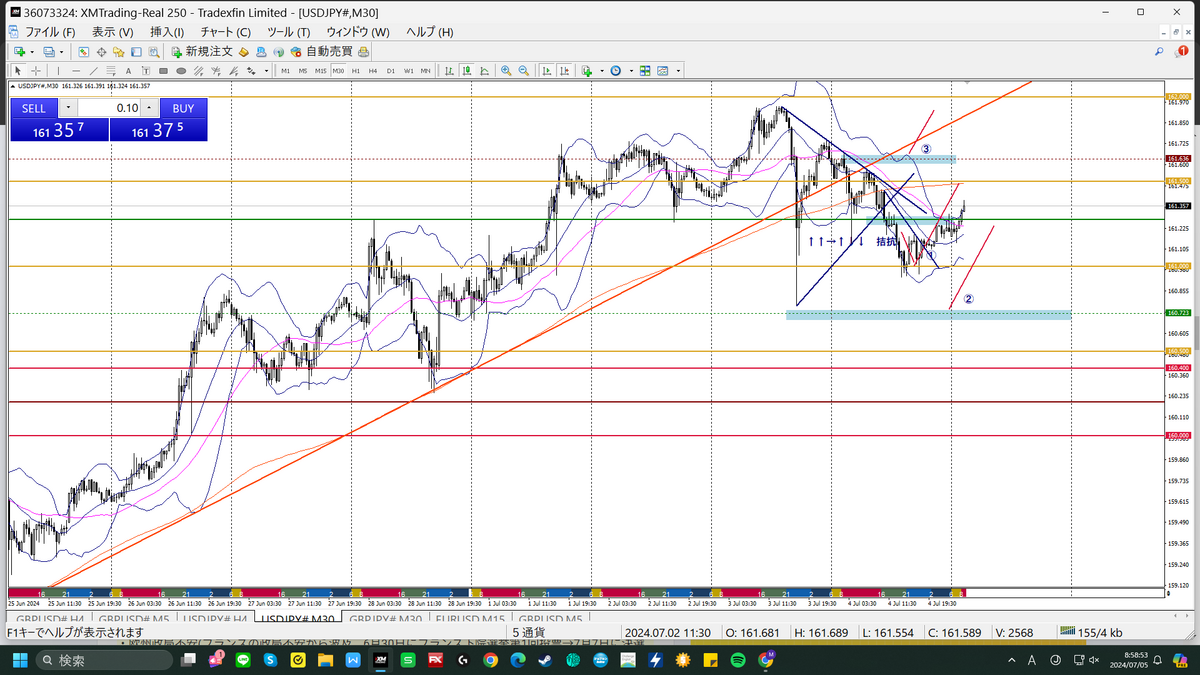Select the vertical line drawing tool
The height and width of the screenshot is (675, 1200).
[x=58, y=71]
